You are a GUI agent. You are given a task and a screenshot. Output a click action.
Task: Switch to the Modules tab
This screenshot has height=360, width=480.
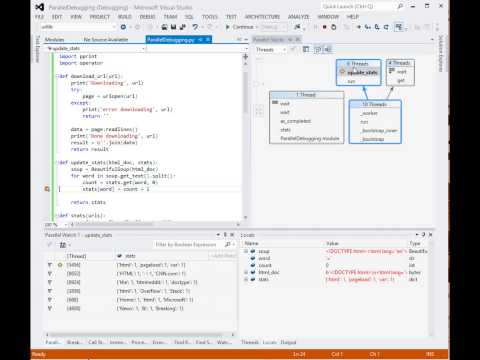tap(54, 40)
